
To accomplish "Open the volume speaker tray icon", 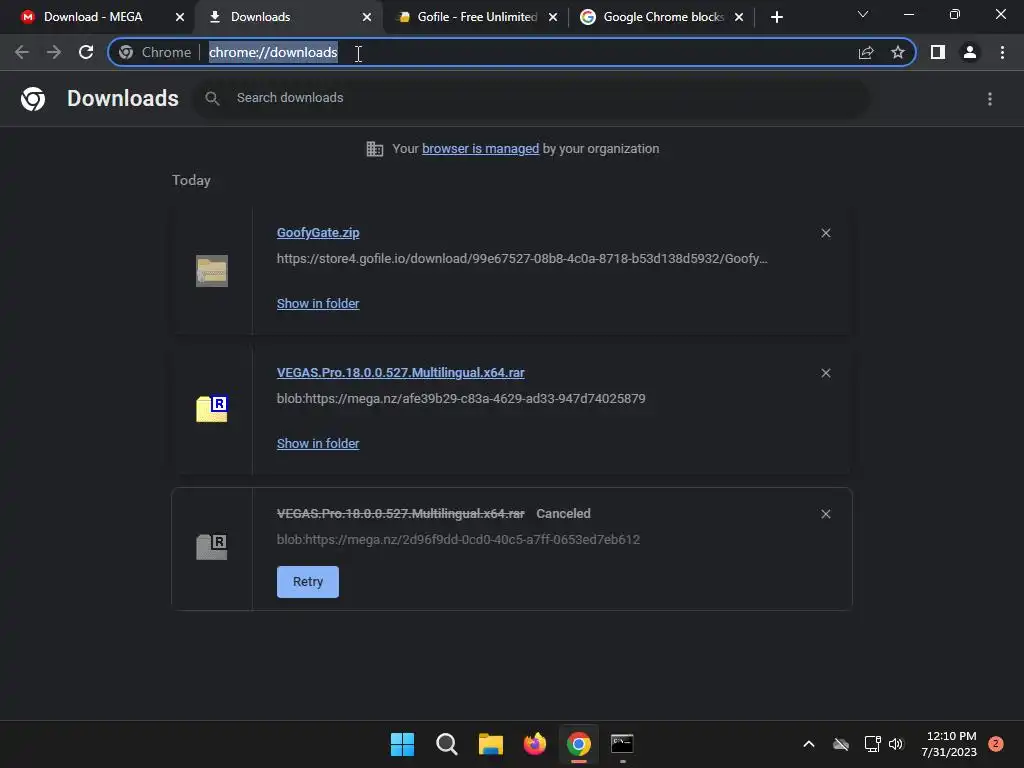I will click(896, 744).
